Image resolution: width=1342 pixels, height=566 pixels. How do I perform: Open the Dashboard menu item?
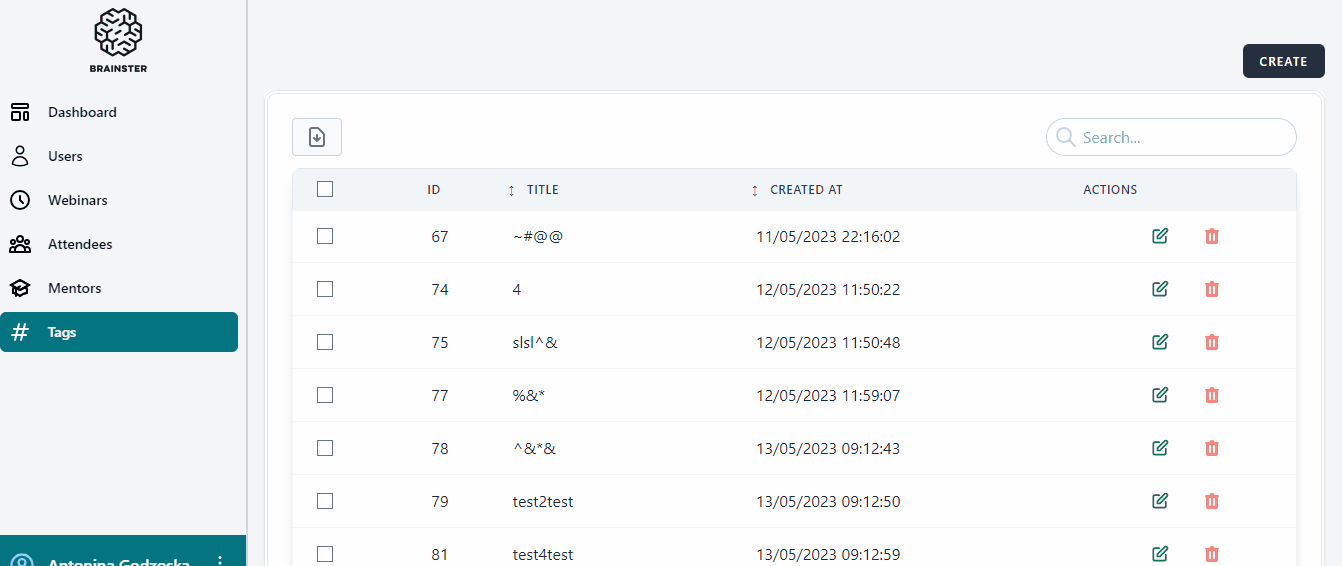(x=82, y=112)
